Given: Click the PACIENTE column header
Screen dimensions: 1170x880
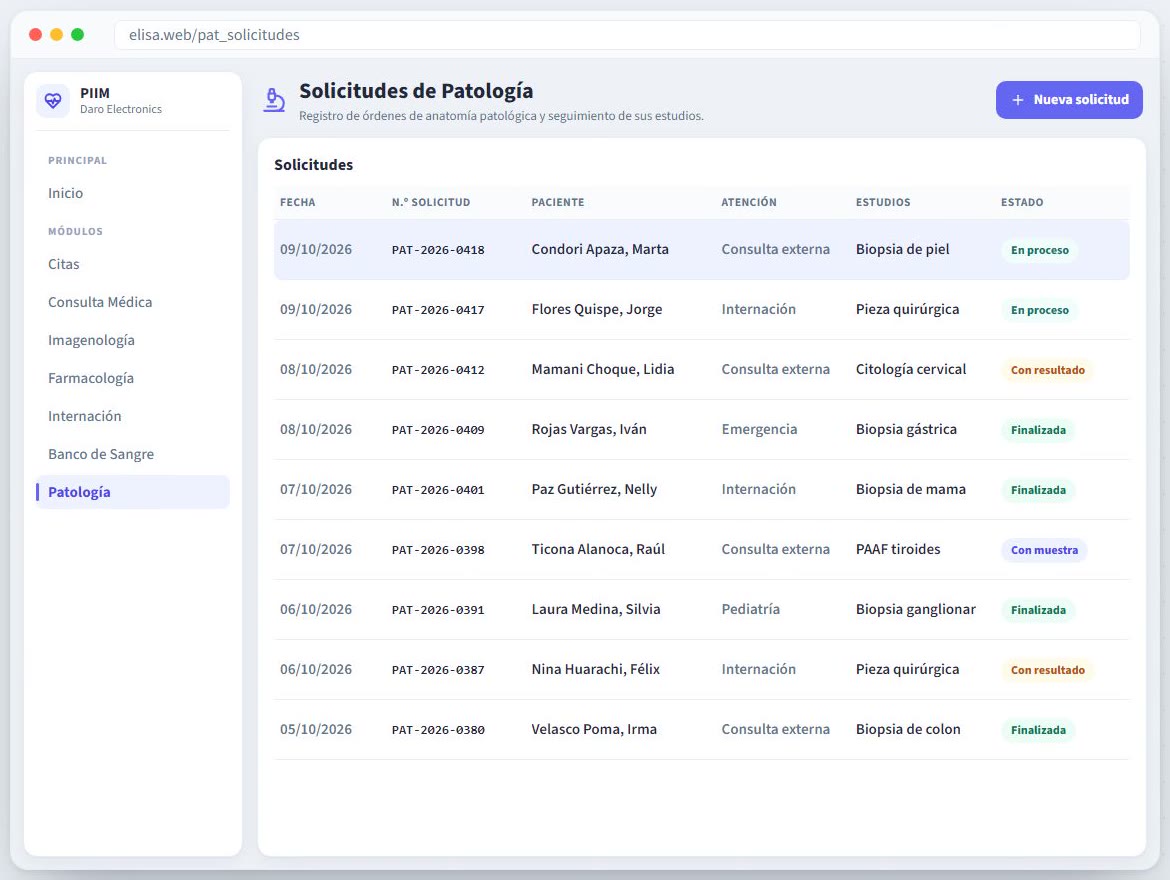Looking at the screenshot, I should [558, 202].
